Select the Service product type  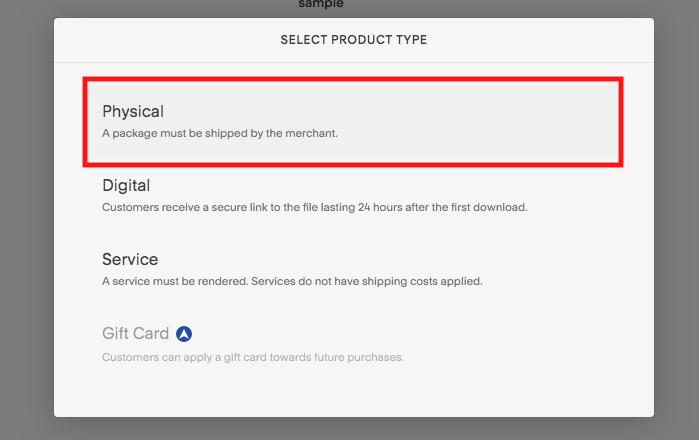click(x=353, y=270)
